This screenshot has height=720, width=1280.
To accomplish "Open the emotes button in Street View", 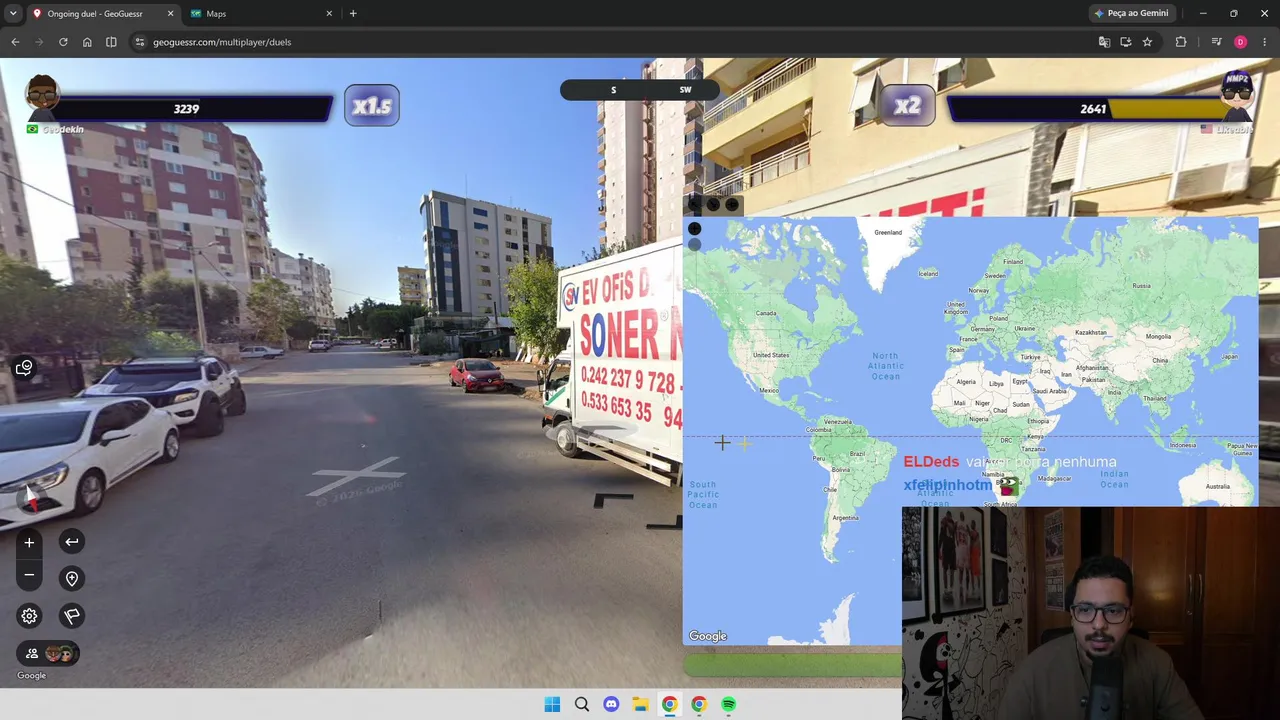I will click(24, 368).
